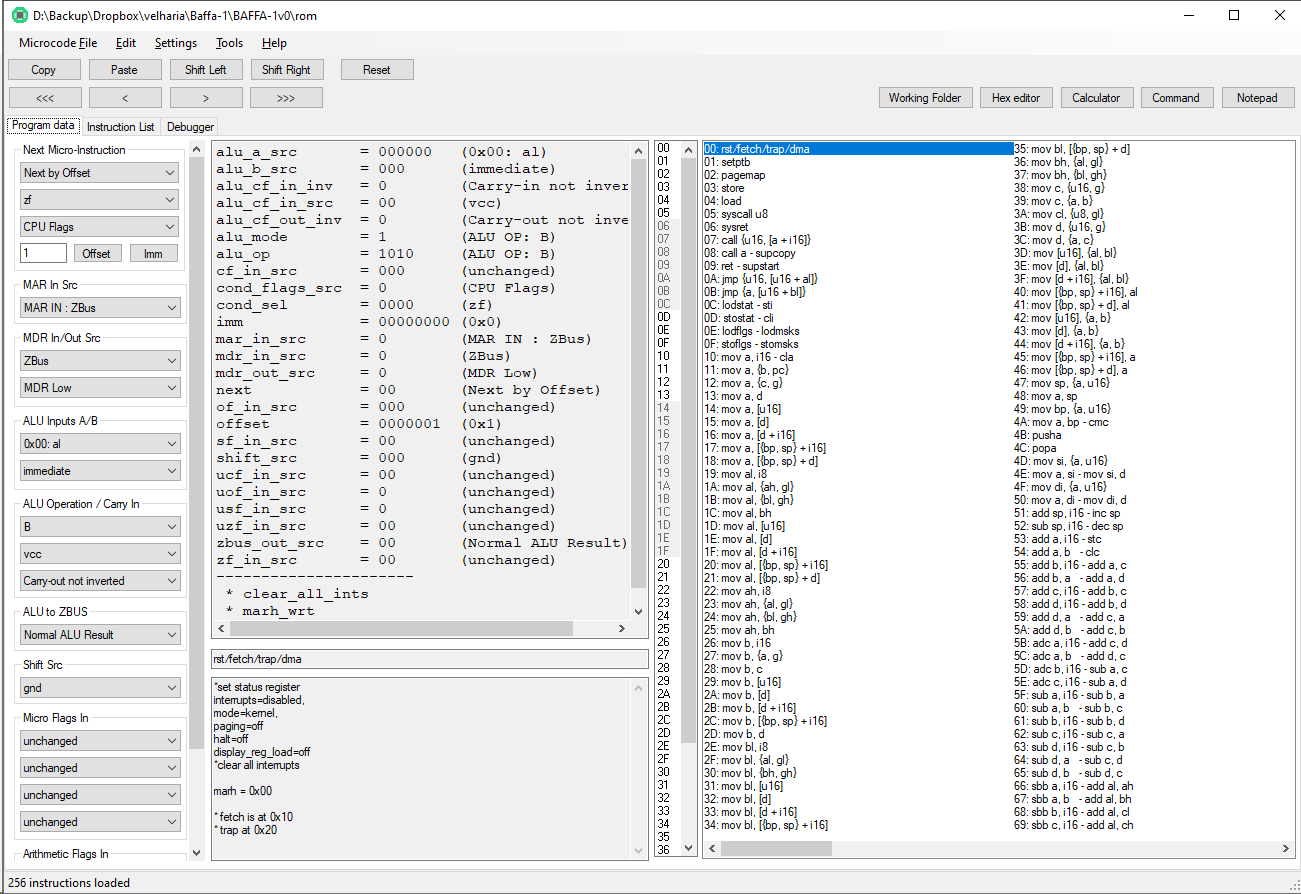This screenshot has width=1301, height=894.
Task: Click the Copy button
Action: [x=44, y=70]
